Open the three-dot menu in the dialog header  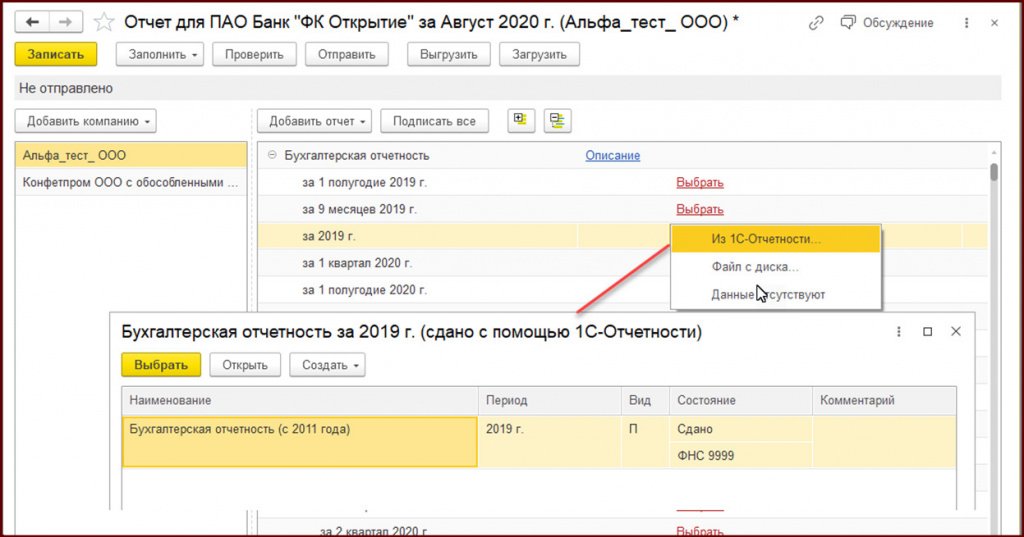[898, 332]
